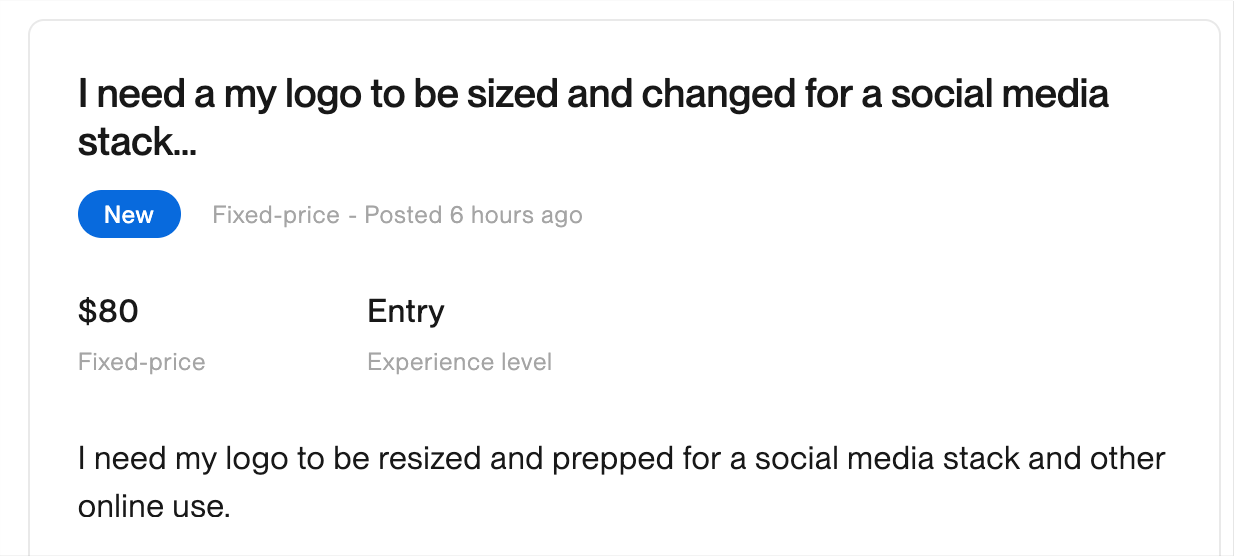Click "online use." in the description

click(x=154, y=507)
